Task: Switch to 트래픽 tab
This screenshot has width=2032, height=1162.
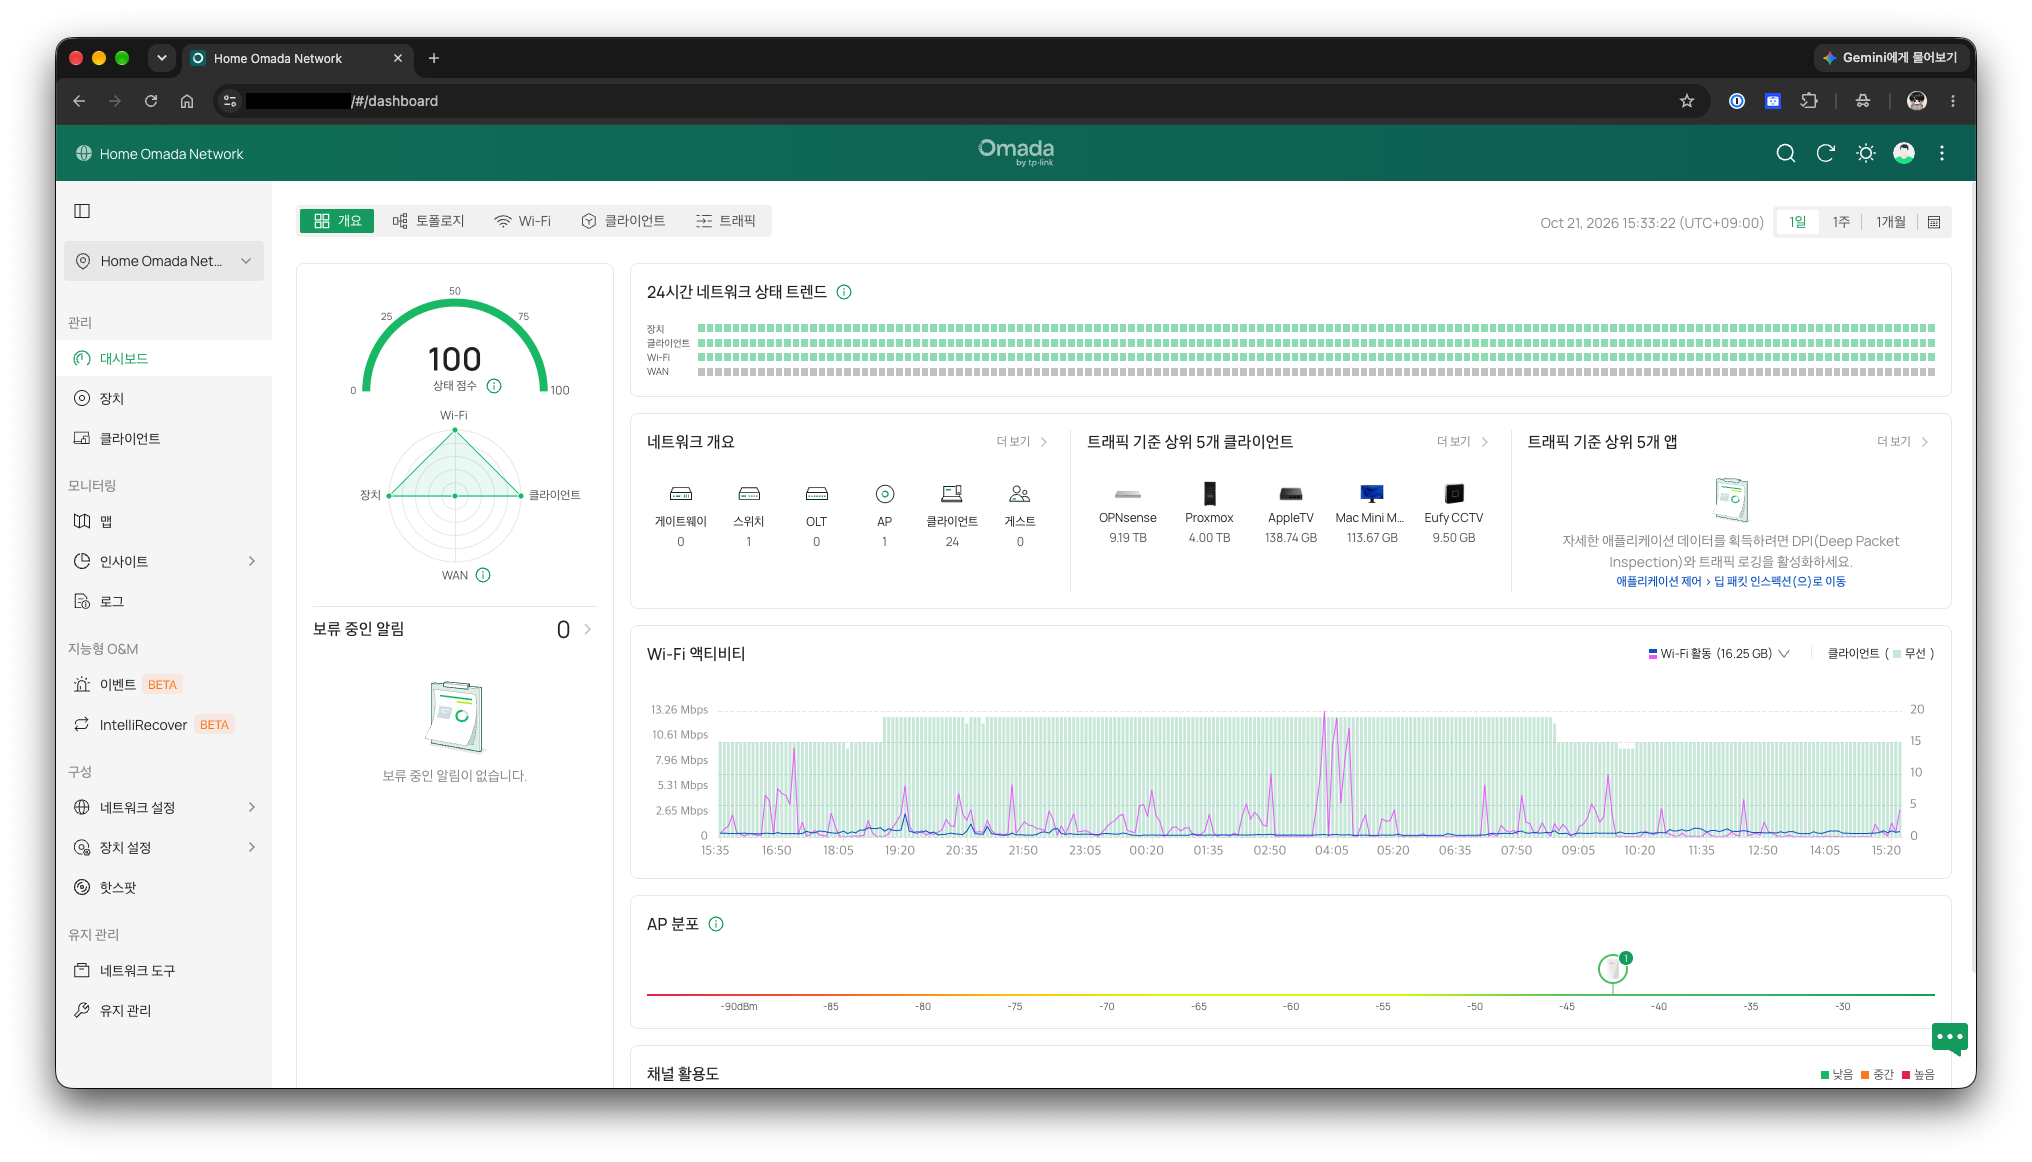Action: click(x=726, y=221)
